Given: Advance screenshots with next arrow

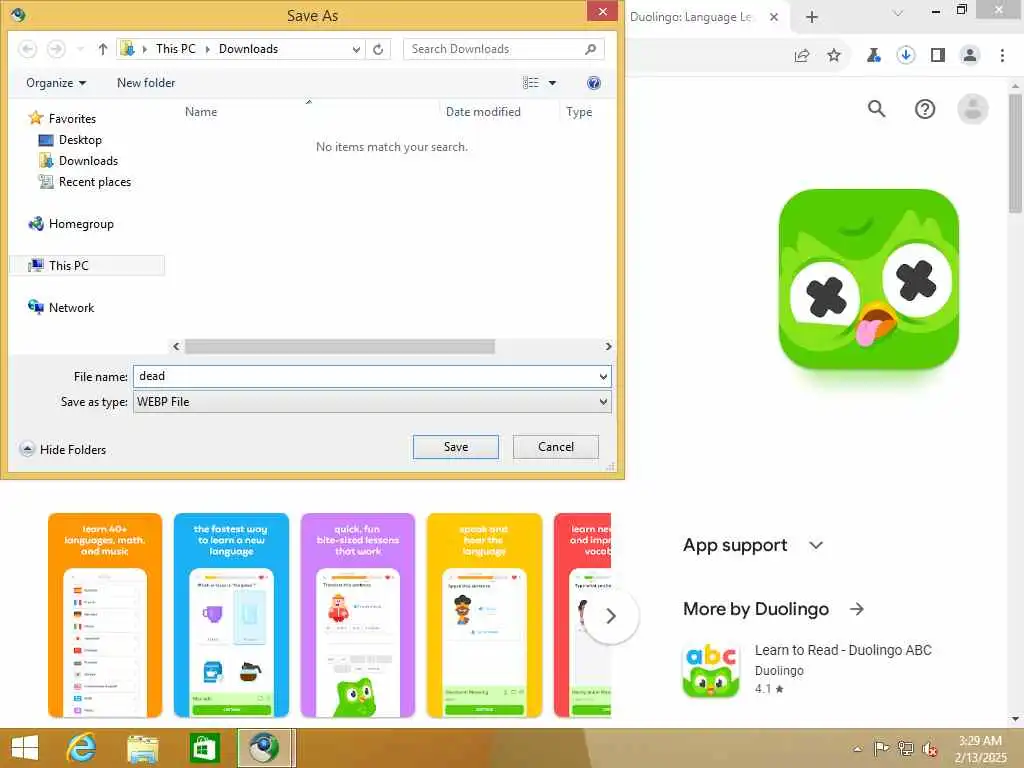Looking at the screenshot, I should click(611, 616).
